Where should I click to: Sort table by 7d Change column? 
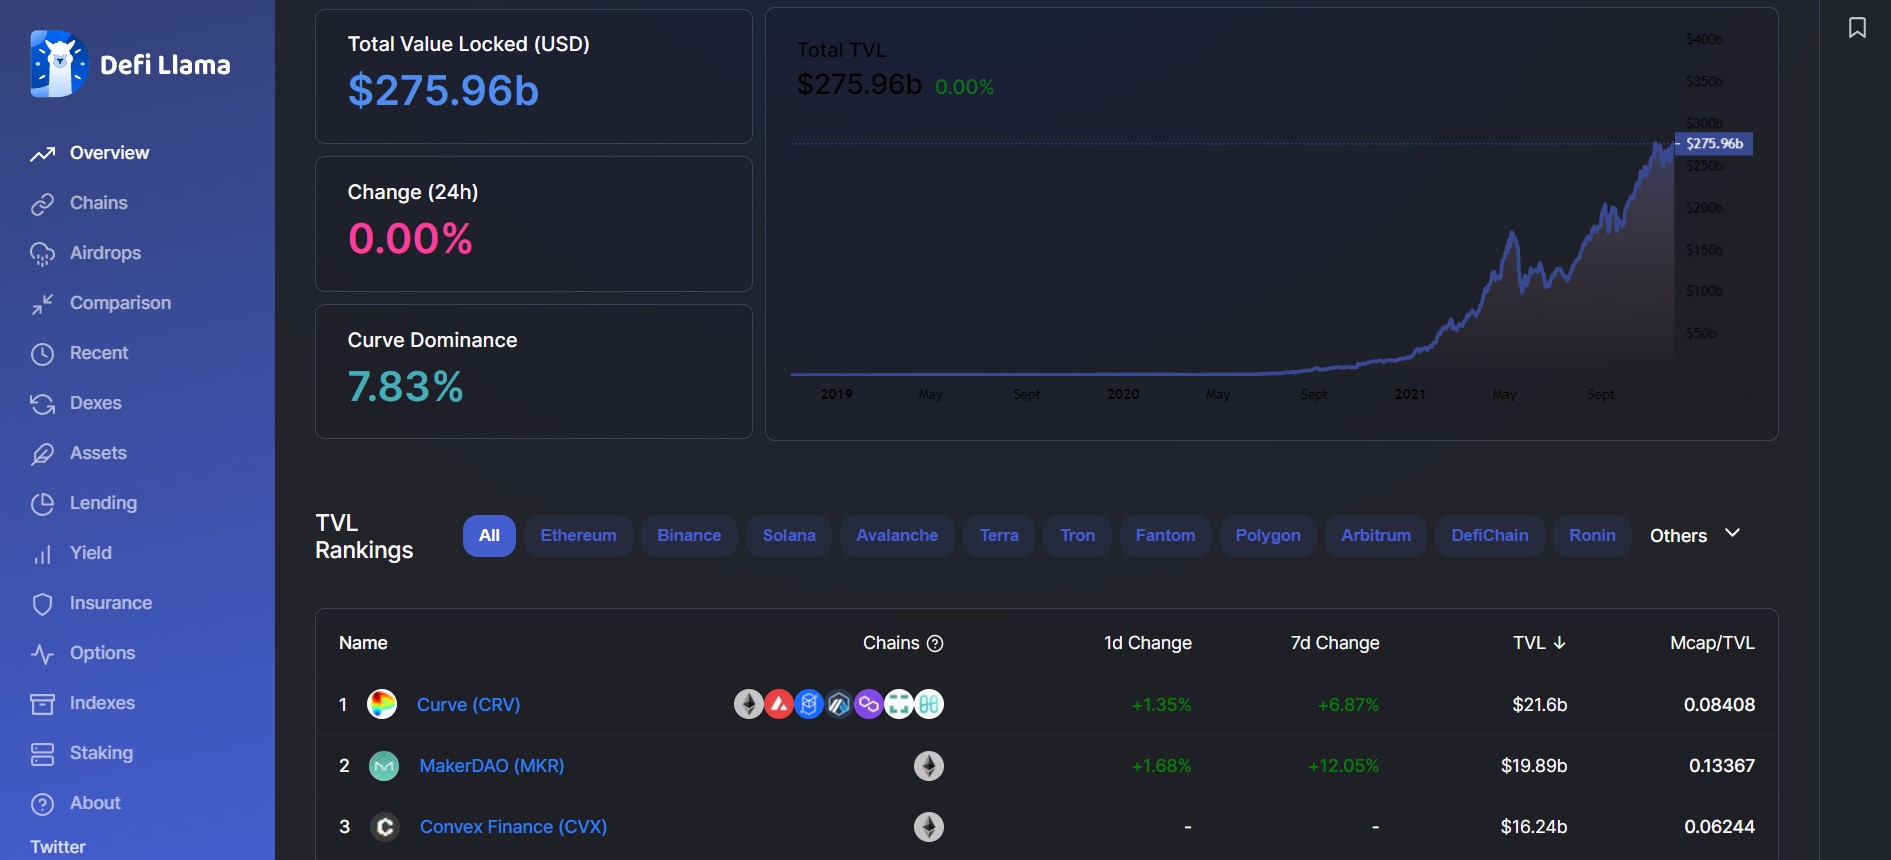click(x=1335, y=643)
